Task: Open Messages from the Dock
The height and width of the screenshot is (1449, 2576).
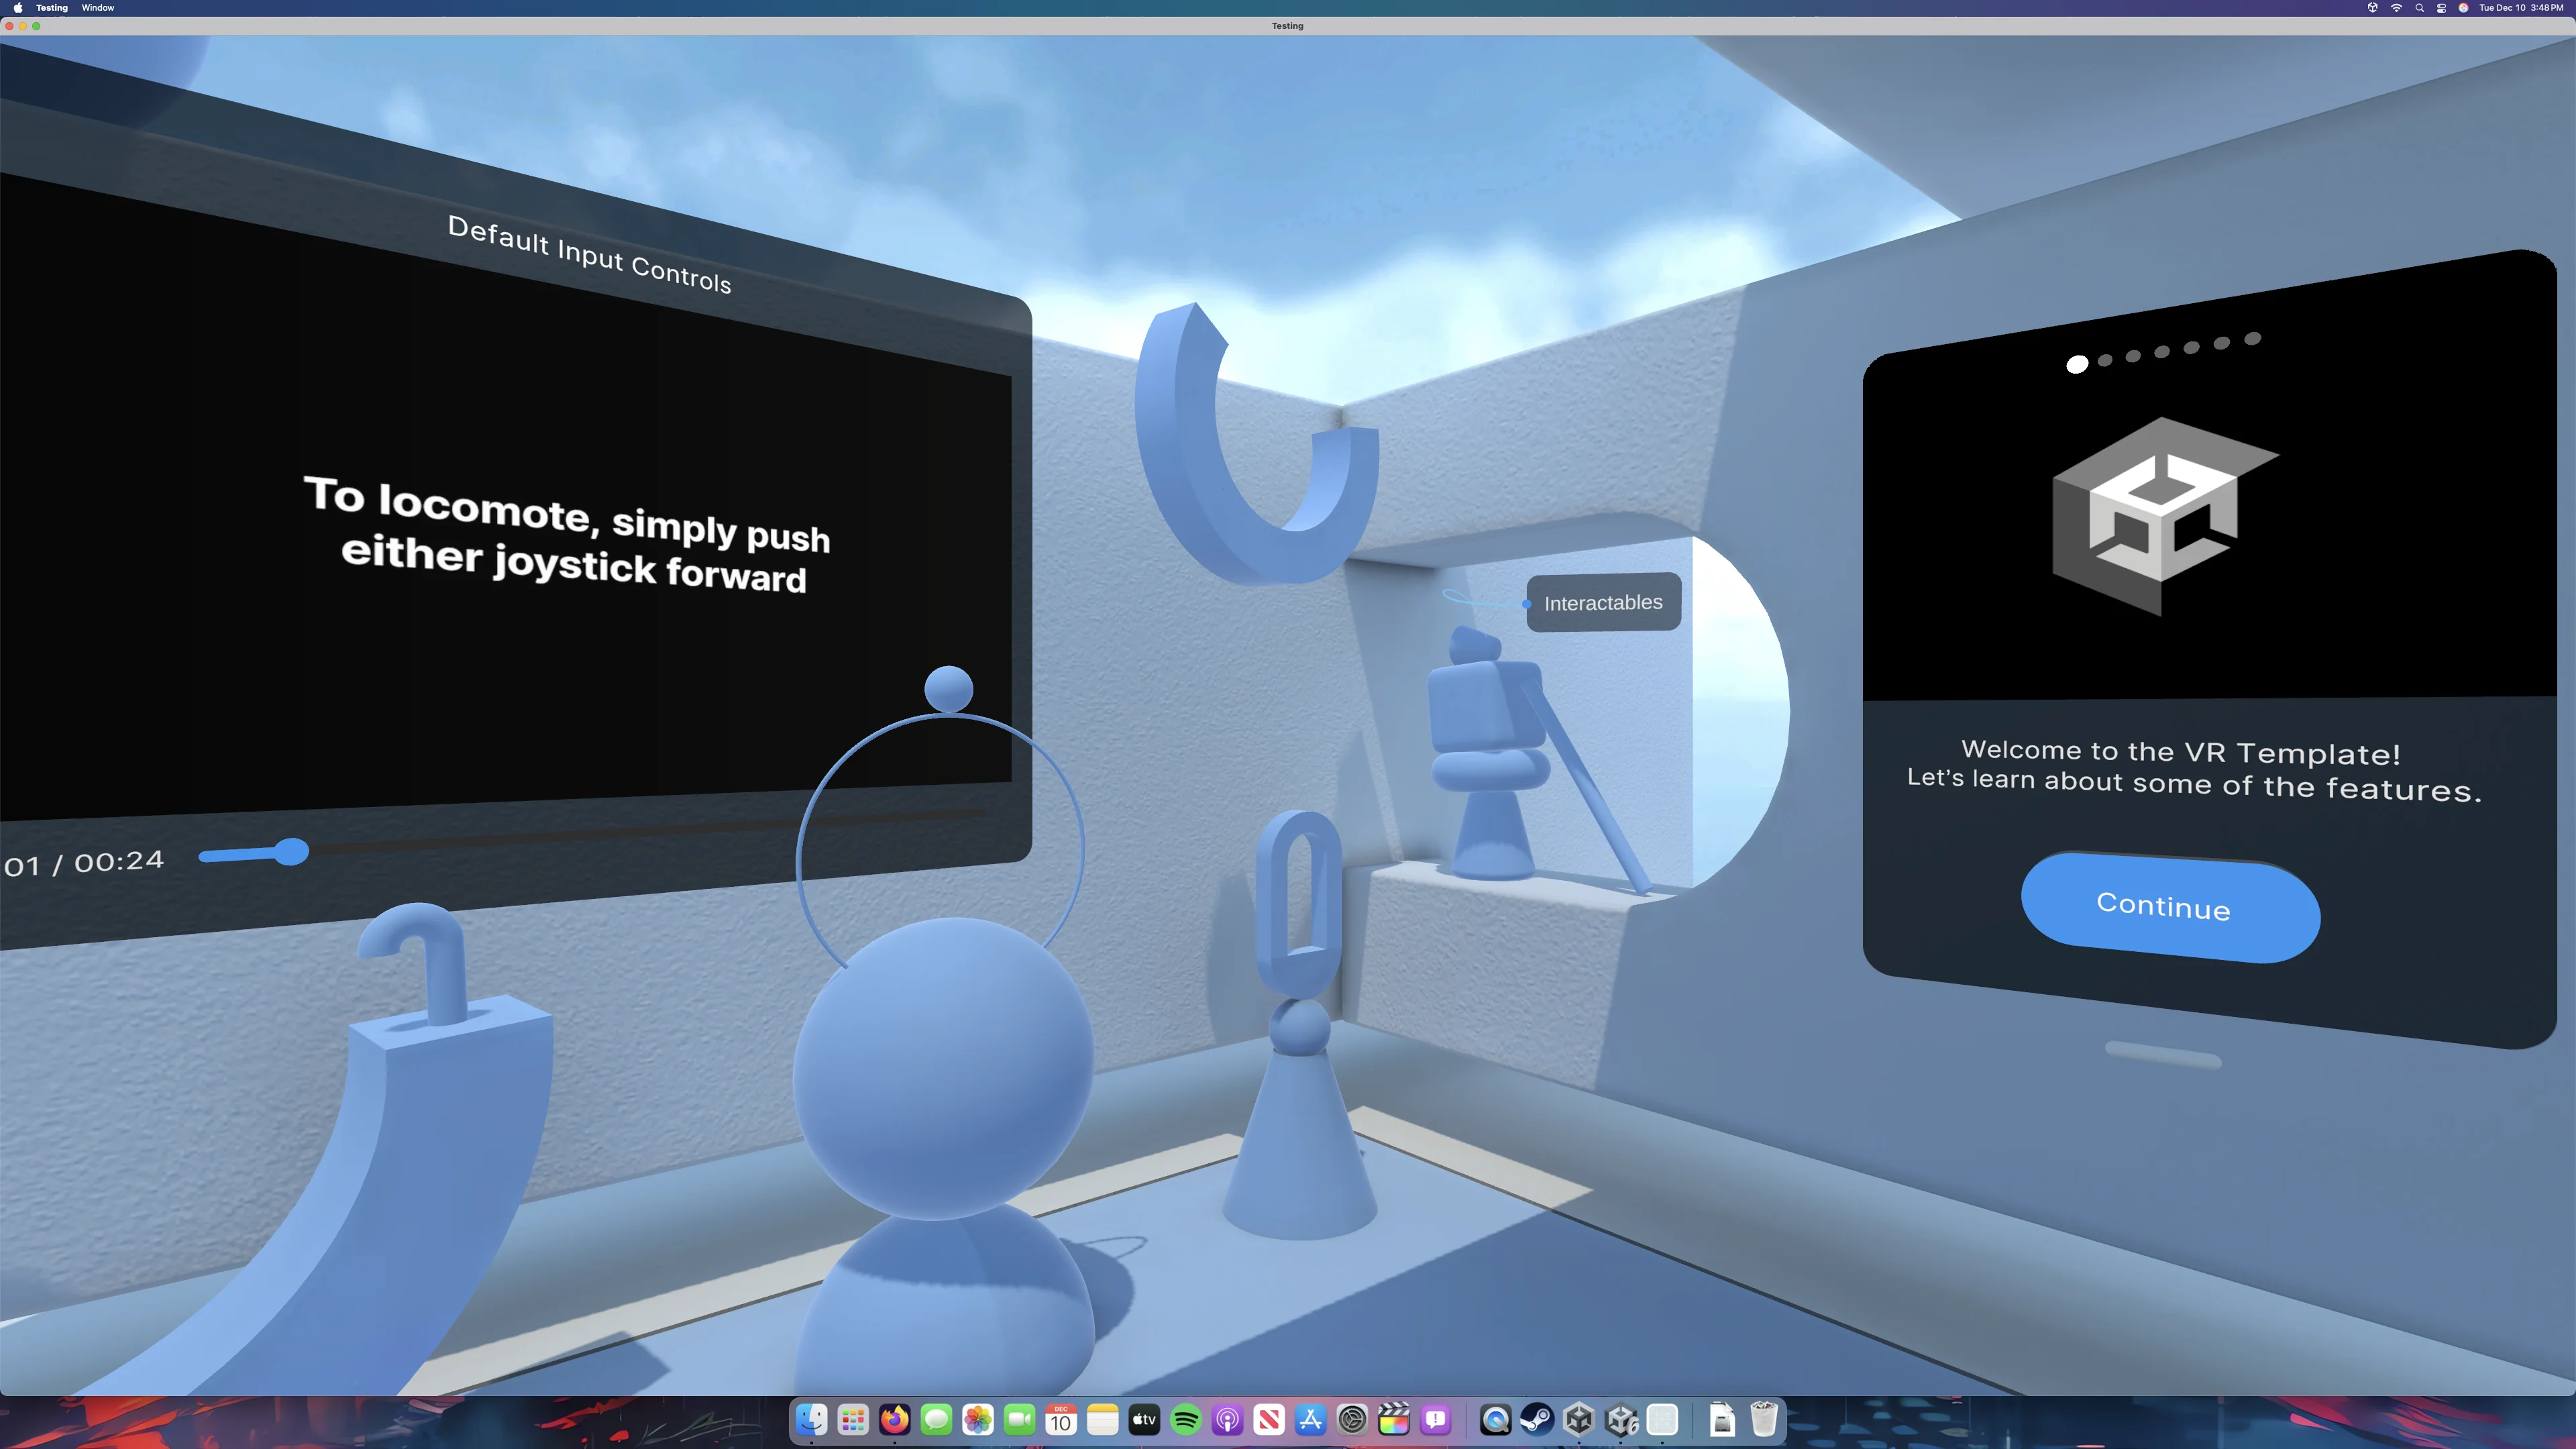Action: (937, 1419)
